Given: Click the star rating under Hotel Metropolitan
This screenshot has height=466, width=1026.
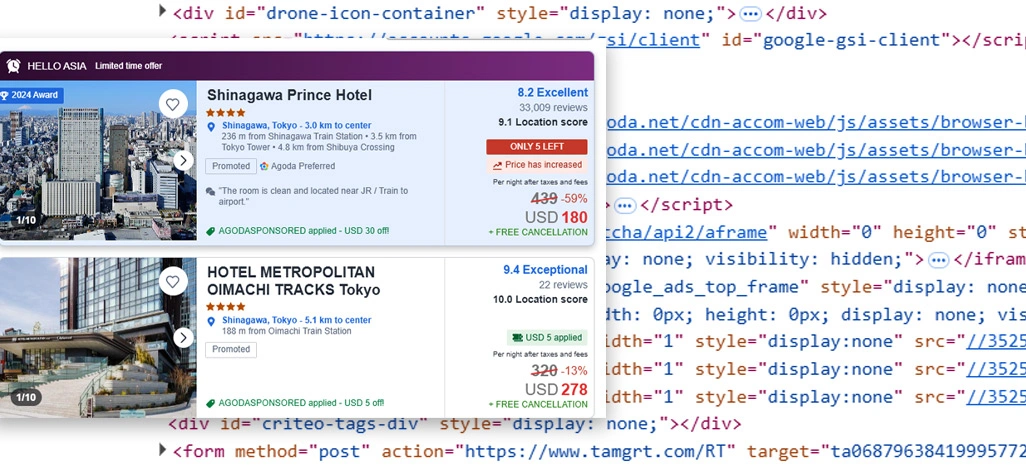Looking at the screenshot, I should tap(226, 306).
